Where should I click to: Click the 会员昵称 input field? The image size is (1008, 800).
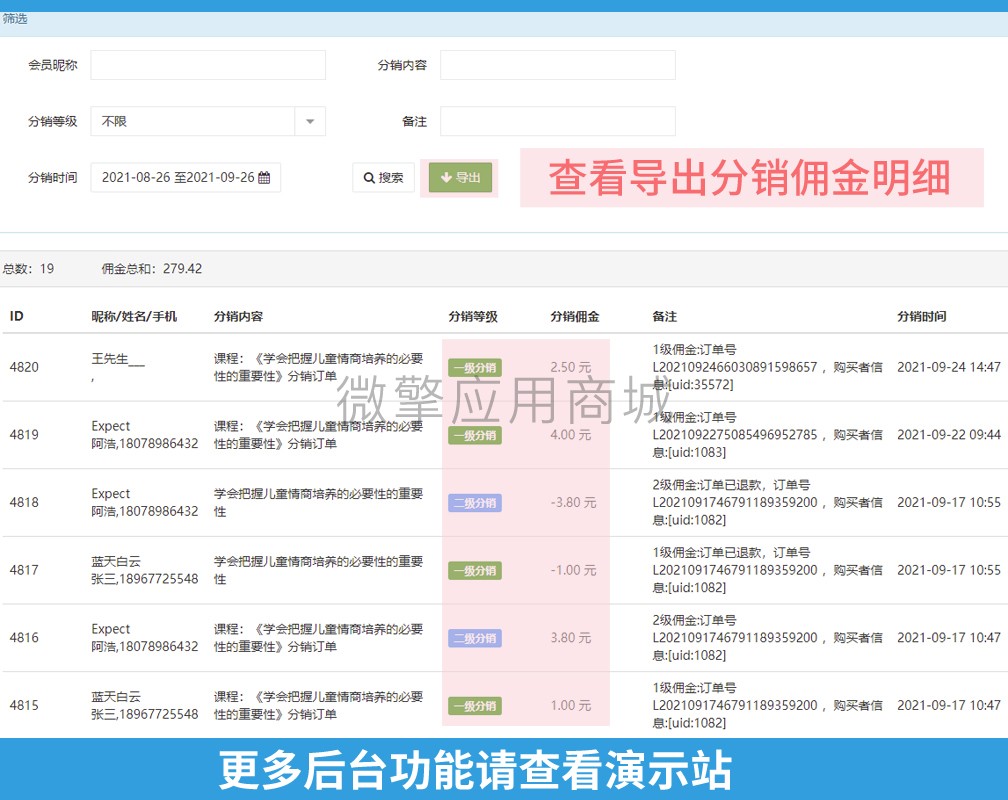[208, 65]
